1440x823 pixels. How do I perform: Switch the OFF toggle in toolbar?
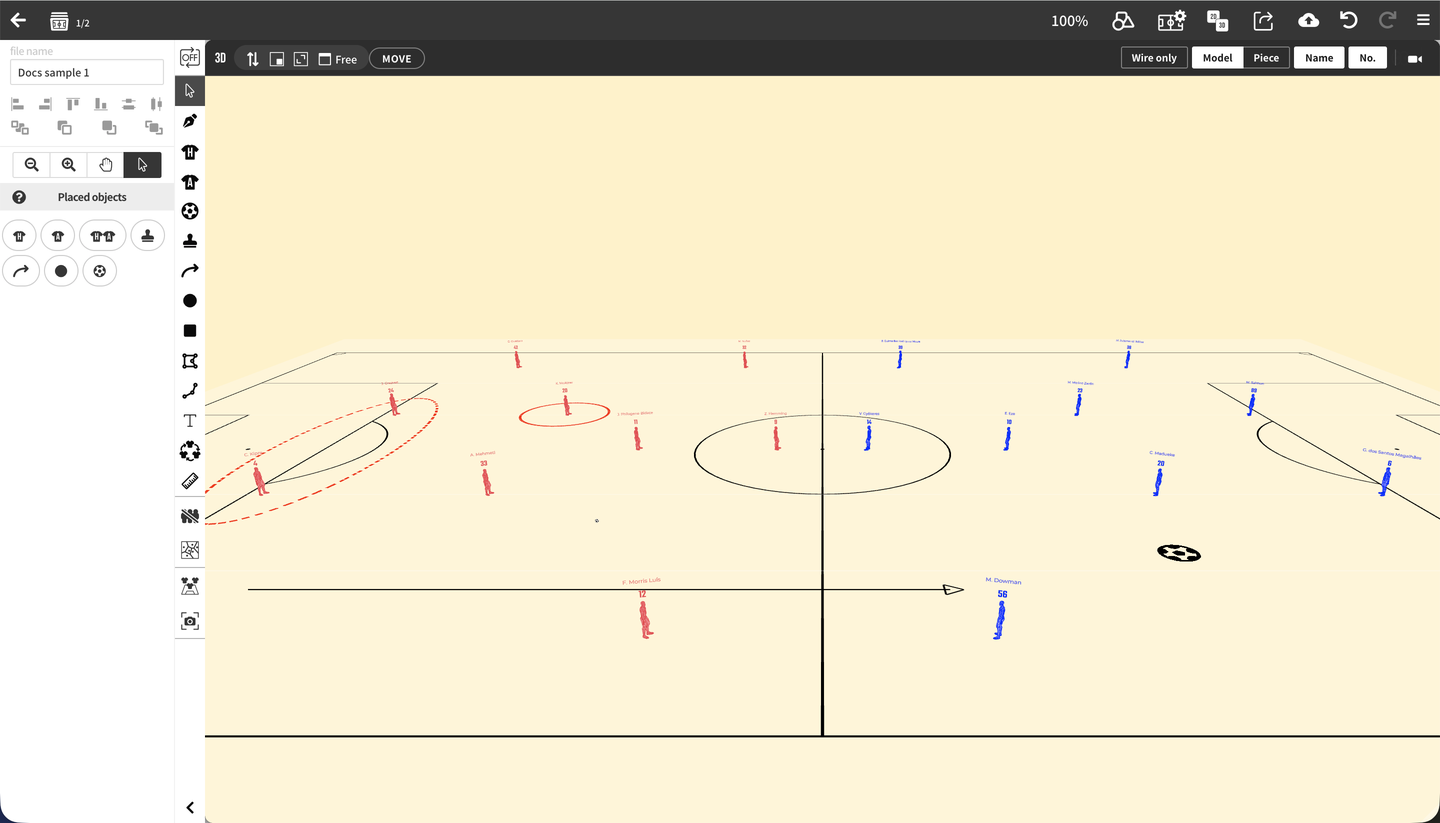coord(190,58)
